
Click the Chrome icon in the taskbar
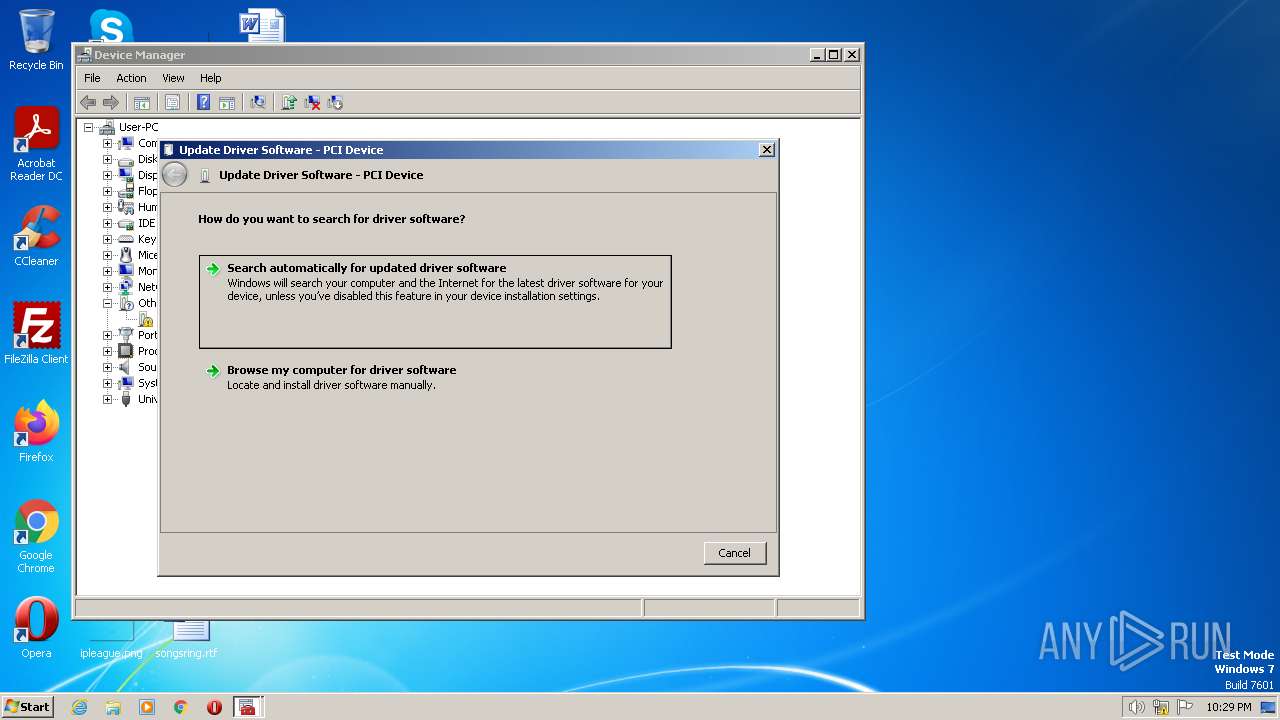(x=181, y=707)
